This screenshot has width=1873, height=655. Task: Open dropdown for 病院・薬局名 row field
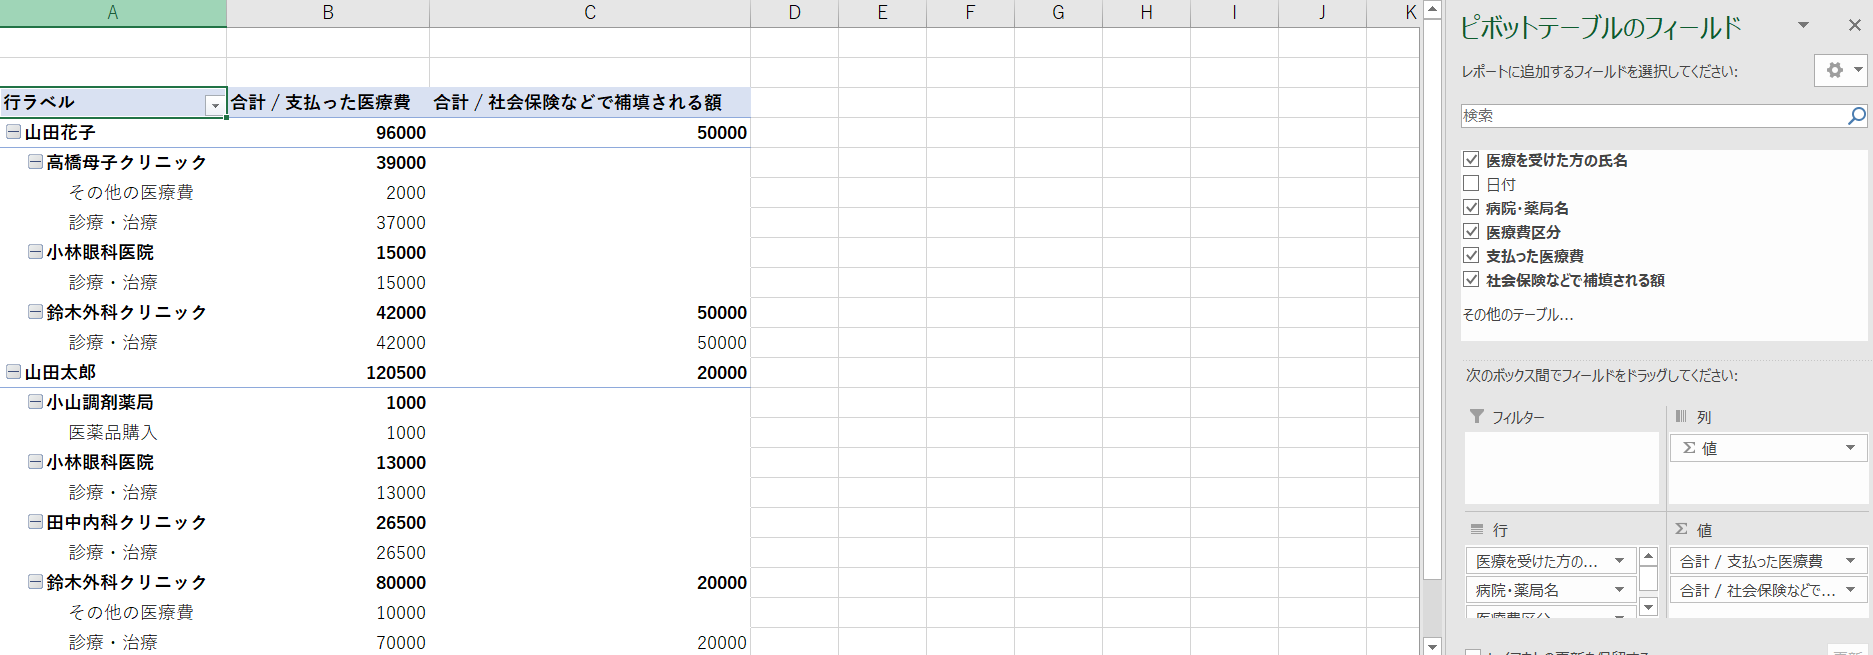click(1619, 590)
